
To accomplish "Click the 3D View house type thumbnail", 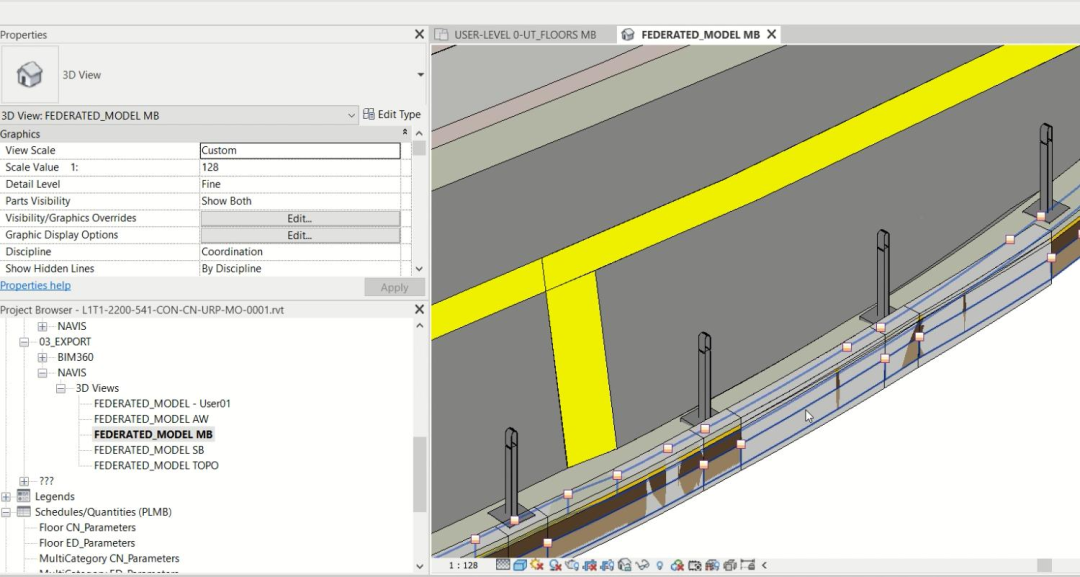I will tap(30, 74).
